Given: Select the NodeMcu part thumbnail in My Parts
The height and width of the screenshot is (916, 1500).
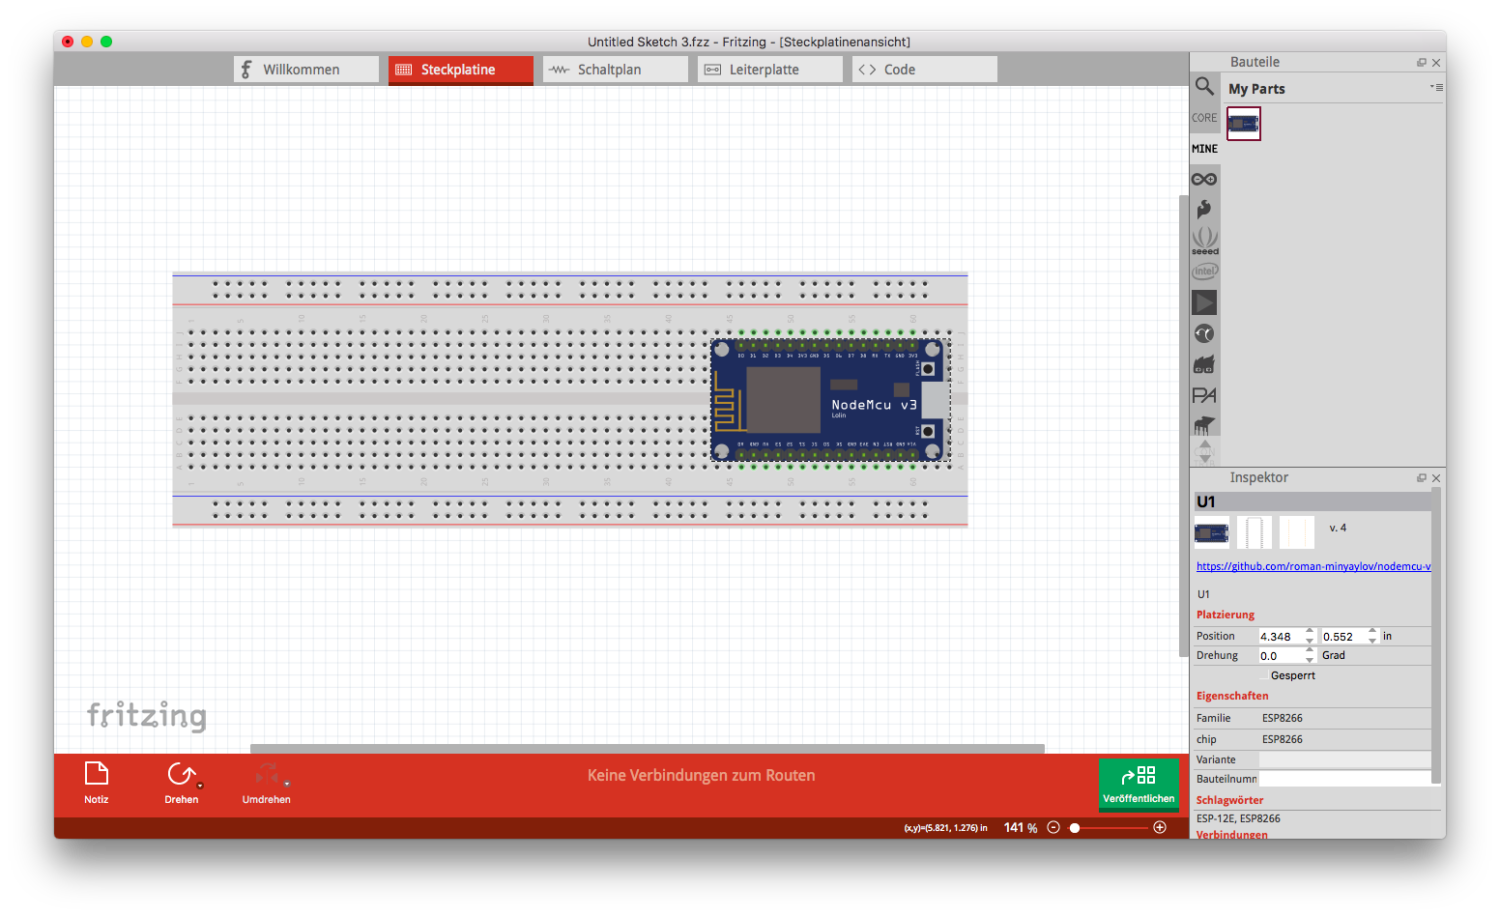Looking at the screenshot, I should tap(1243, 122).
